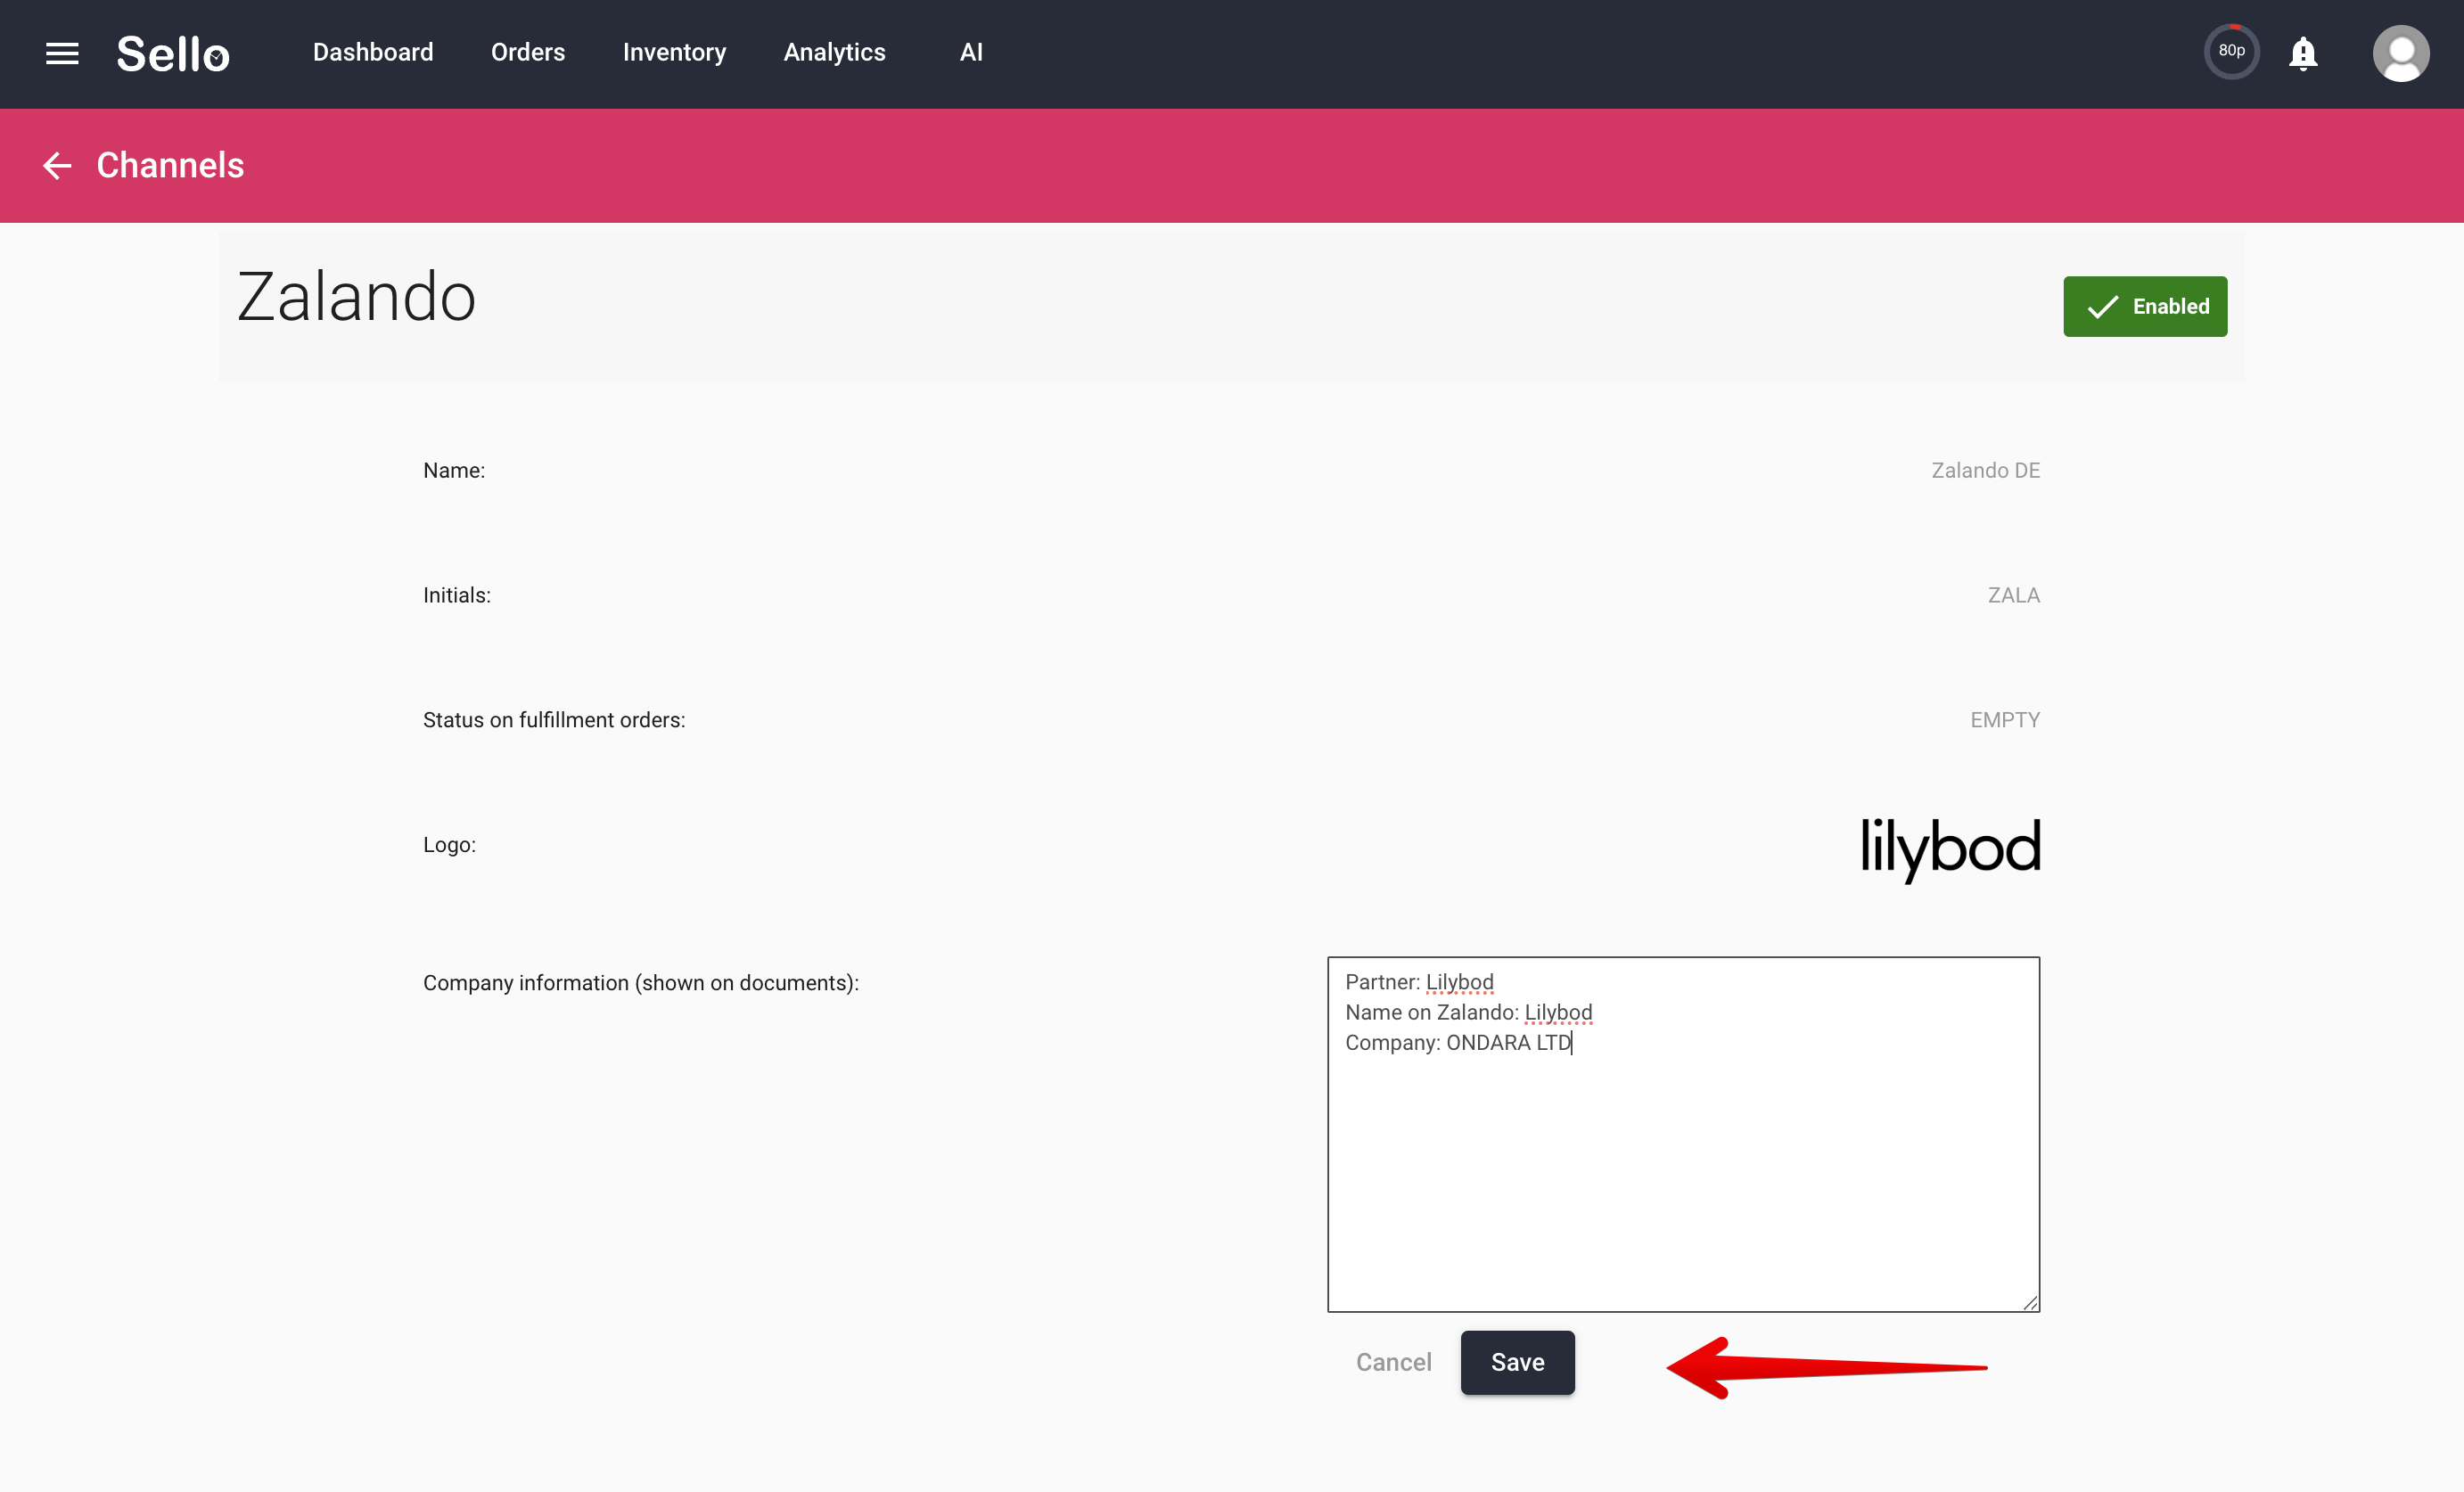2464x1492 pixels.
Task: Open the Orders menu
Action: coord(528,52)
